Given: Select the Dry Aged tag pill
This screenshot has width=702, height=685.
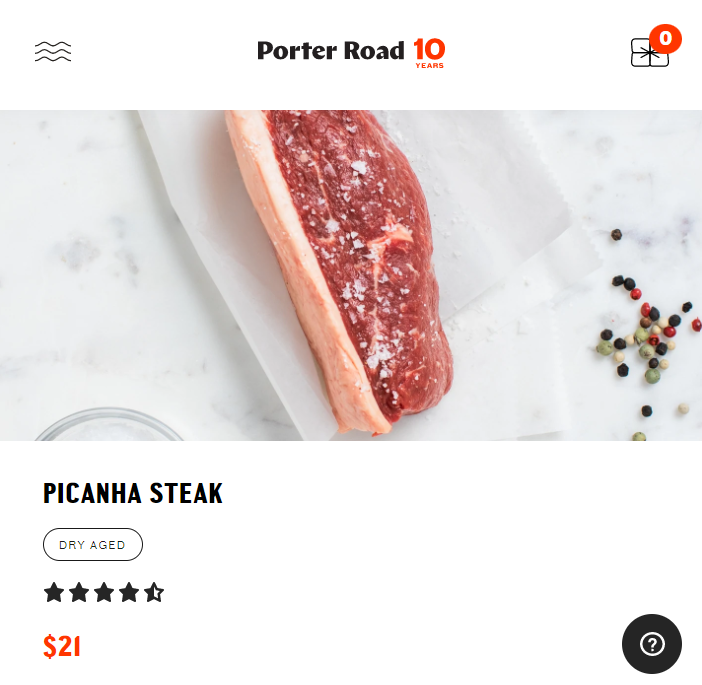Looking at the screenshot, I should pyautogui.click(x=93, y=544).
